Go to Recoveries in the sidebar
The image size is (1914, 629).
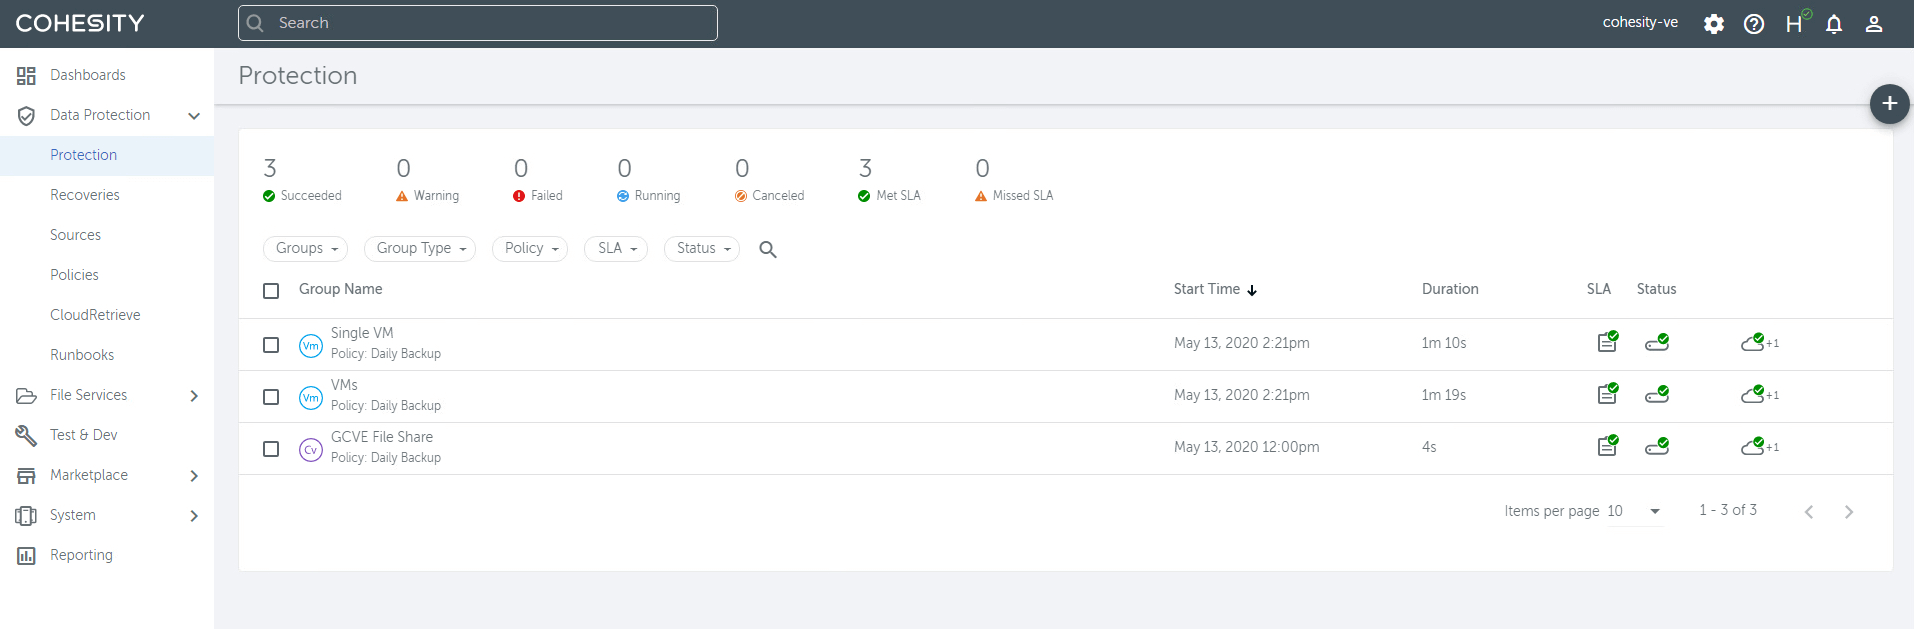[85, 195]
